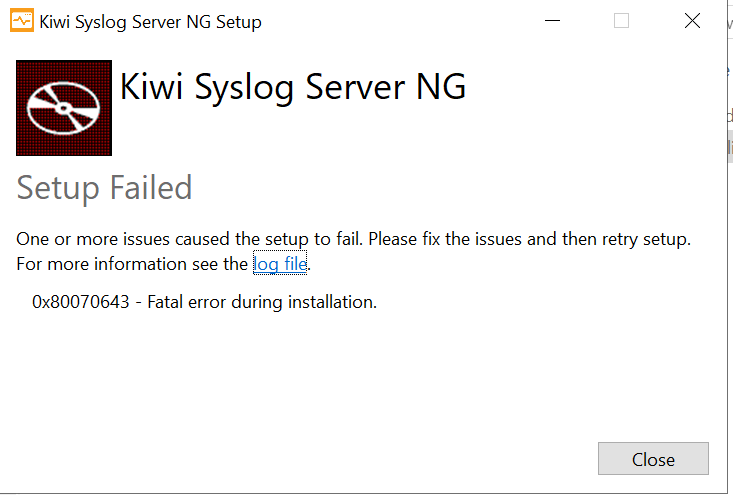Click the large 'Kiwi Syslog Server NG' heading
Image resolution: width=733 pixels, height=495 pixels.
[x=292, y=87]
